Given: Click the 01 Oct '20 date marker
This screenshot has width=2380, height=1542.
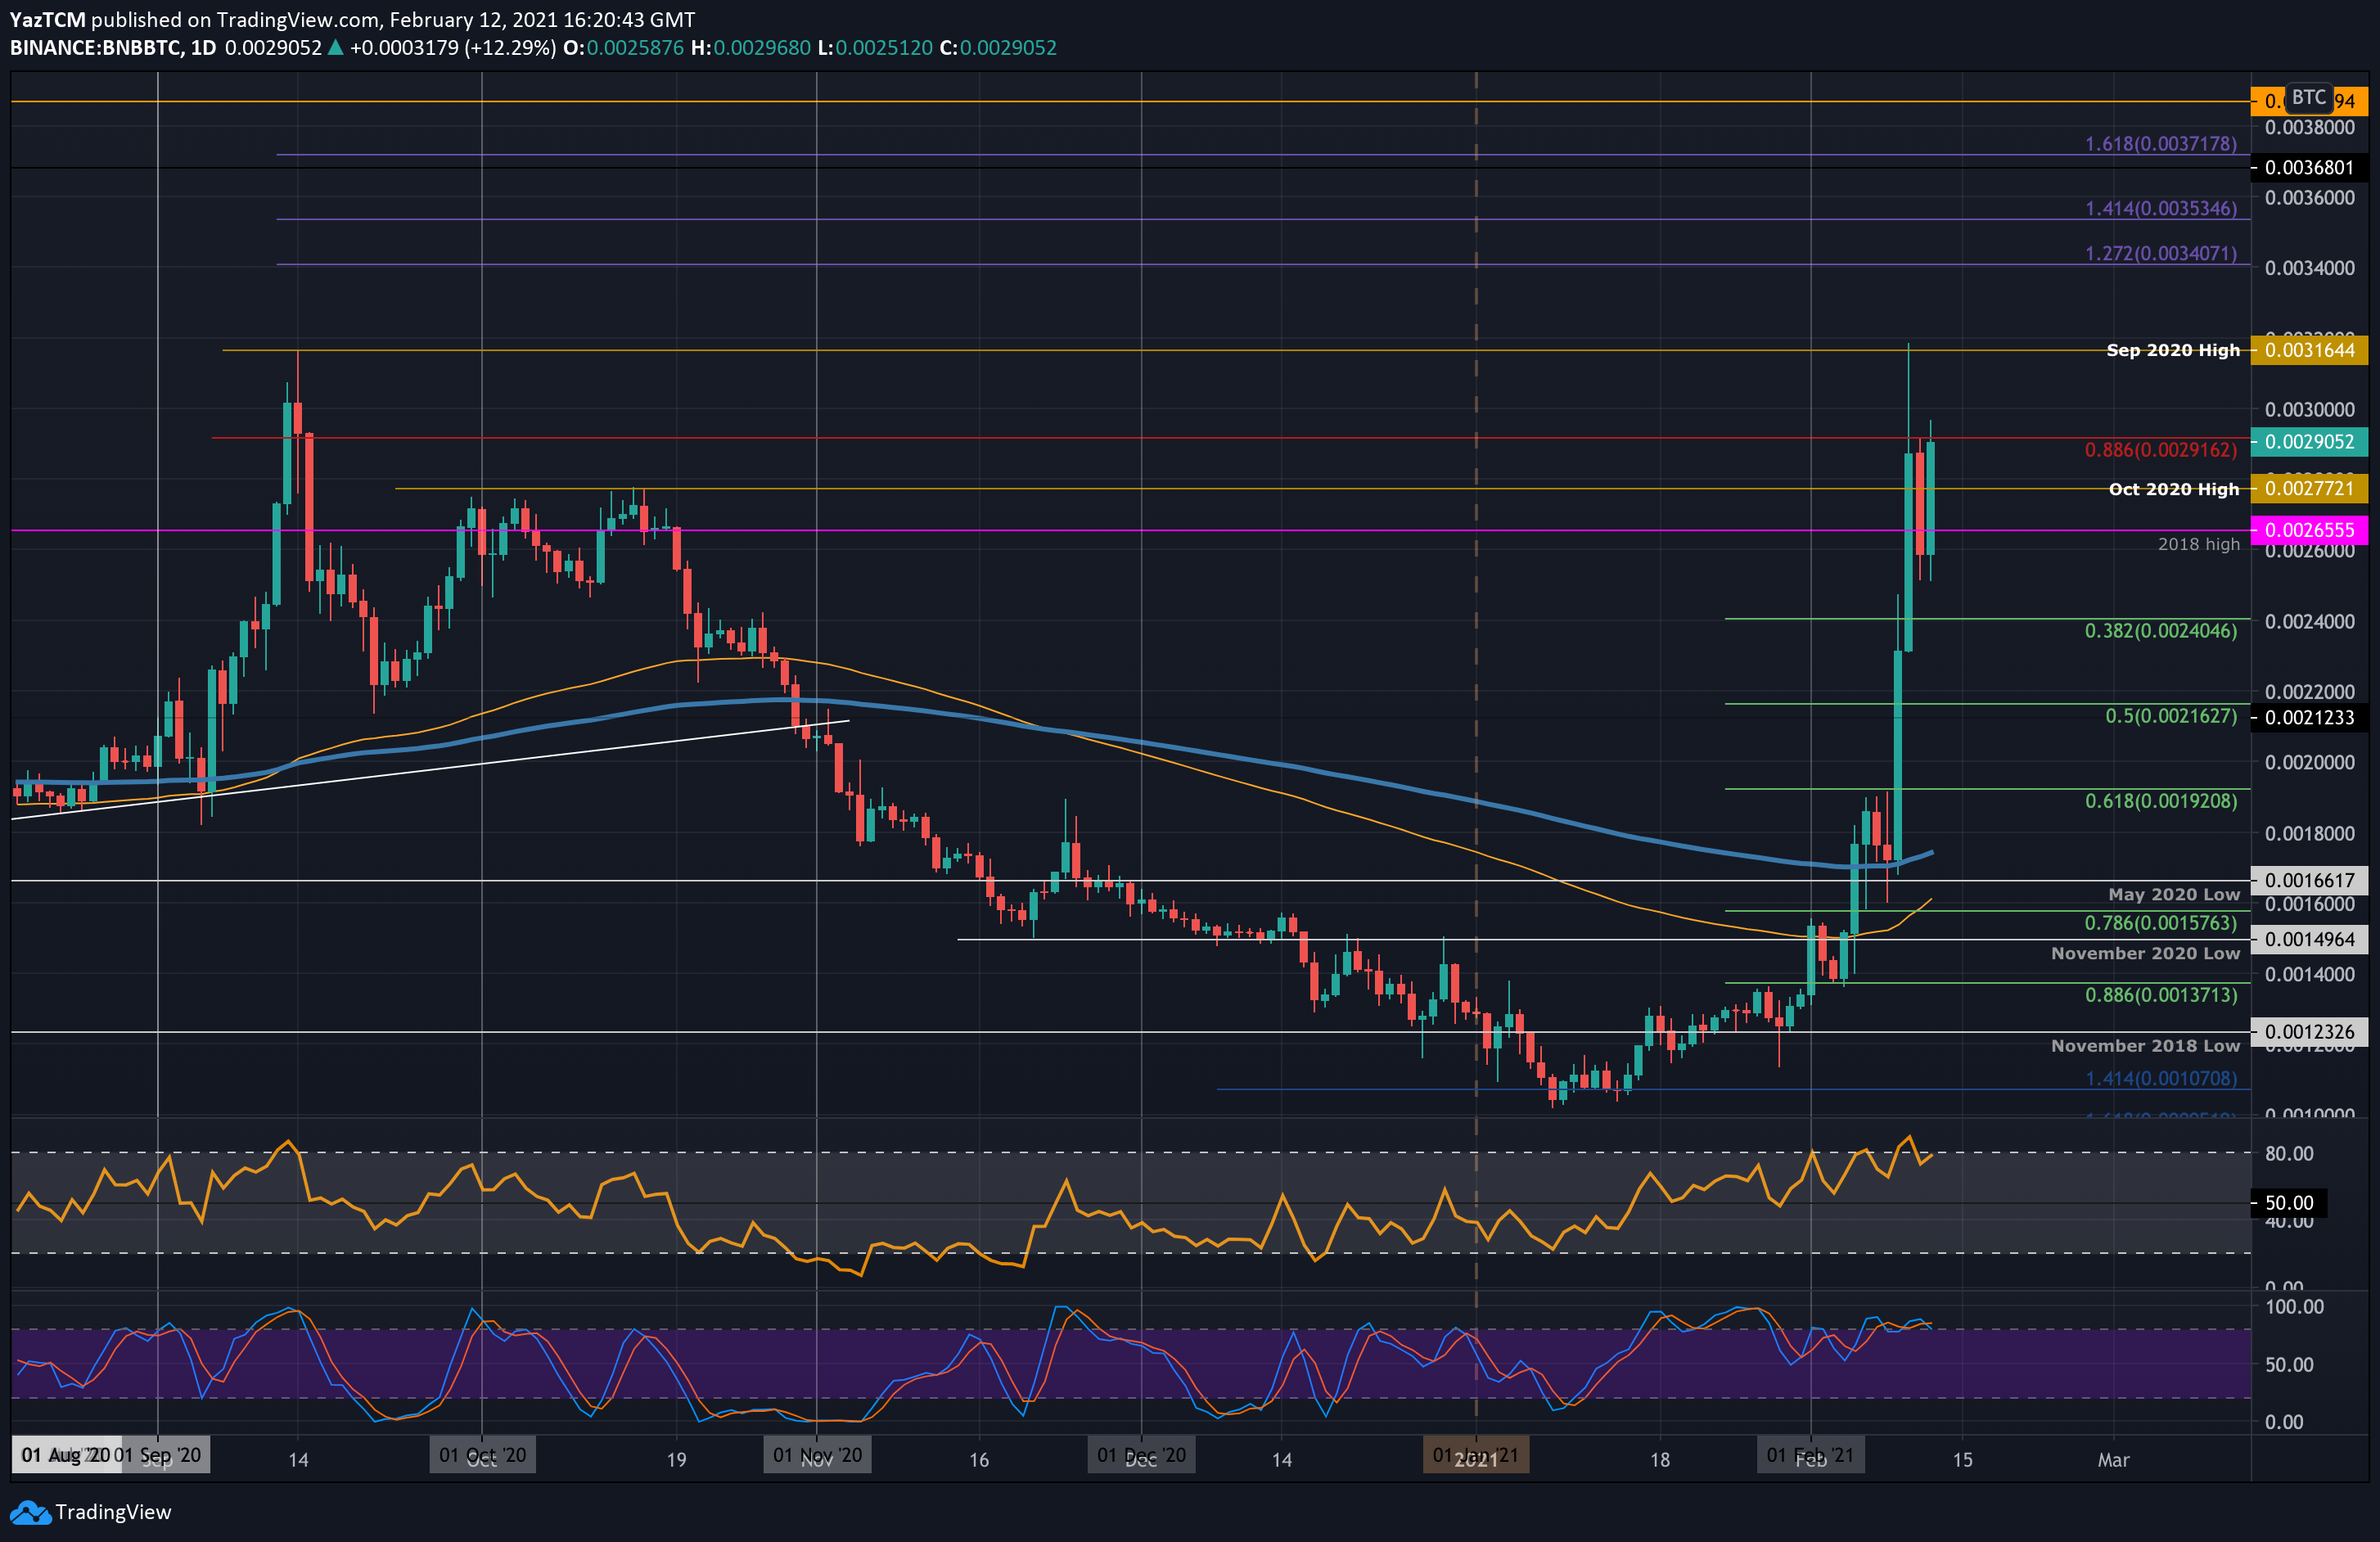Looking at the screenshot, I should pyautogui.click(x=482, y=1455).
